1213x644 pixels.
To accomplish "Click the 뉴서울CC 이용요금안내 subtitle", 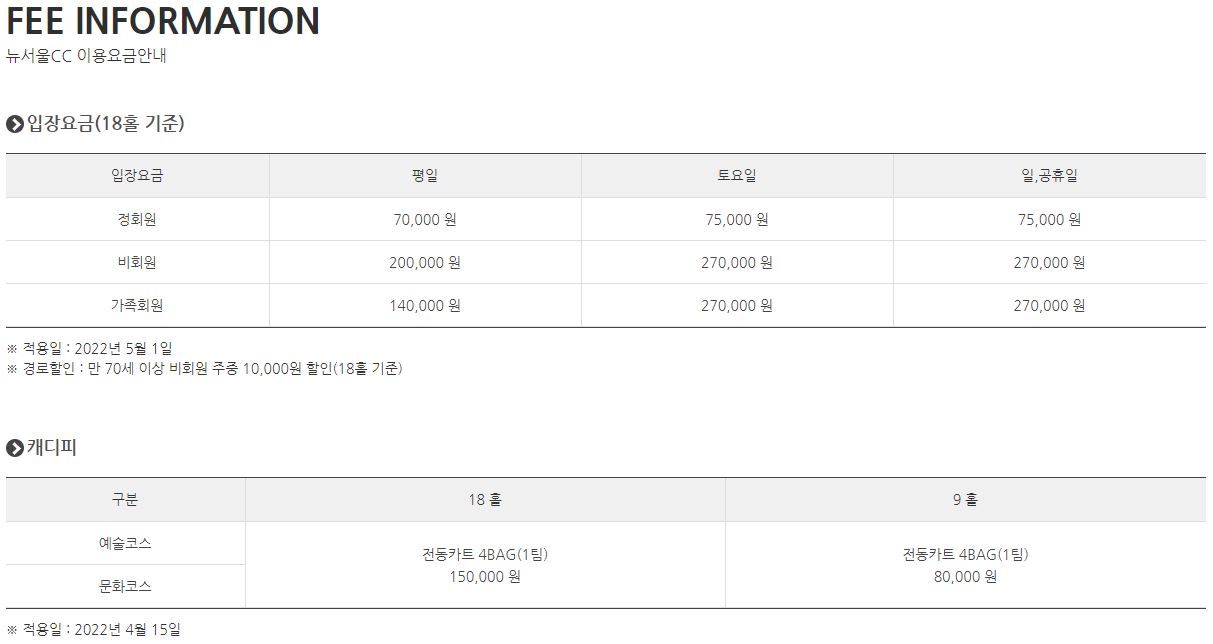I will [86, 56].
